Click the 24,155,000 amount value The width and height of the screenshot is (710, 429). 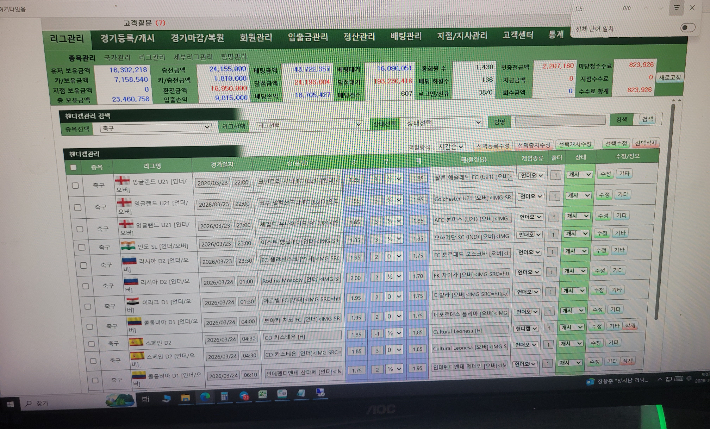point(228,68)
